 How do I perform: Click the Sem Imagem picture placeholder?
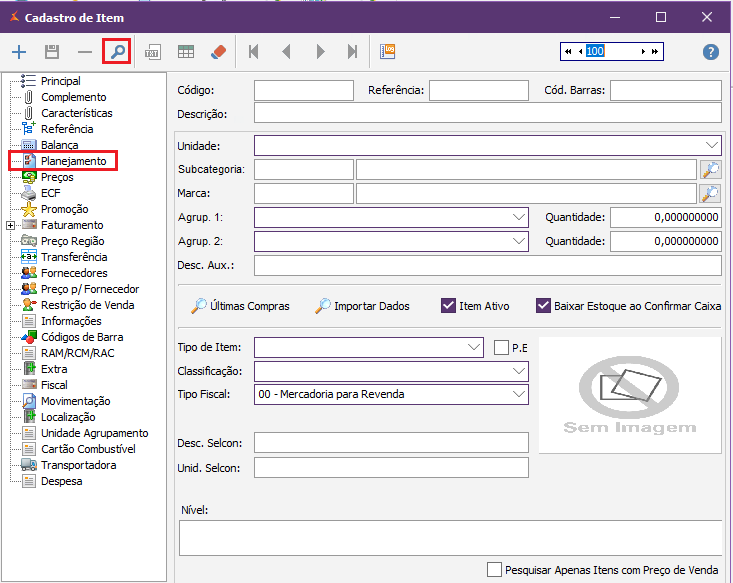(630, 395)
